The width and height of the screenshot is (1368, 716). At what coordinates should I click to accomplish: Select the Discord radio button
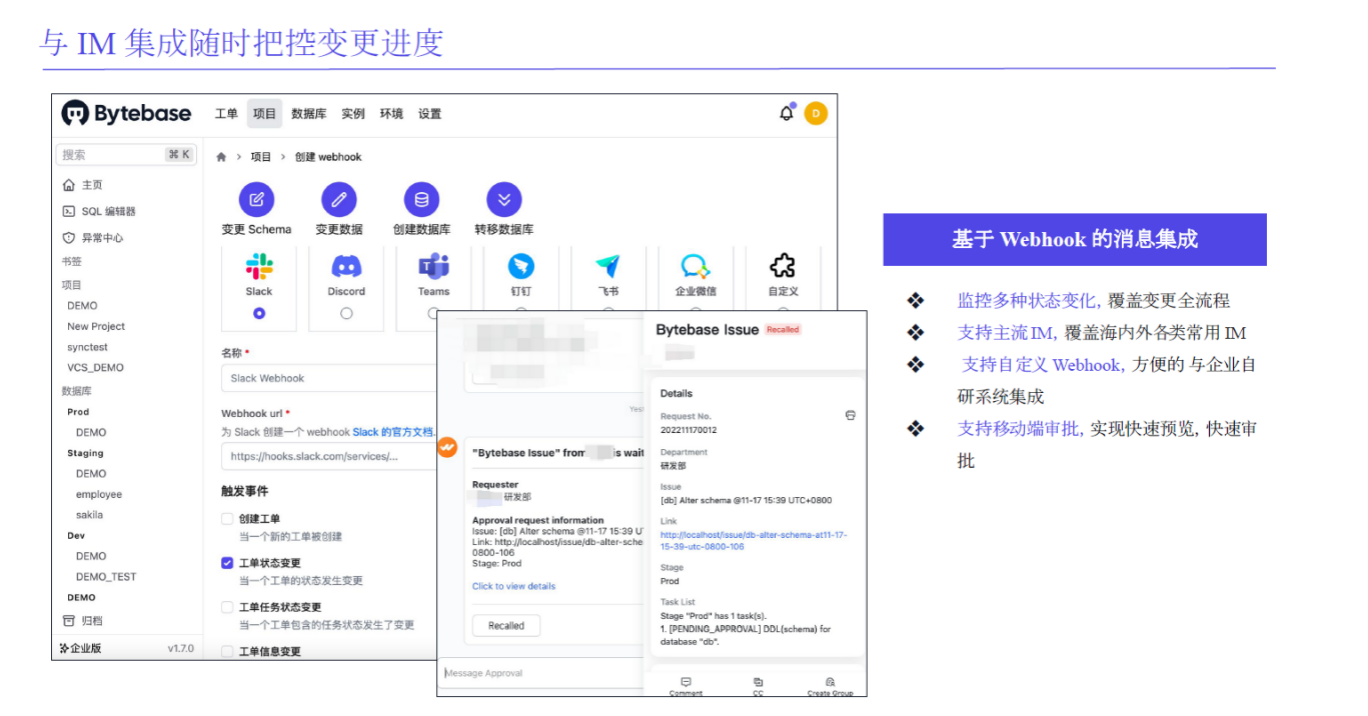point(346,313)
